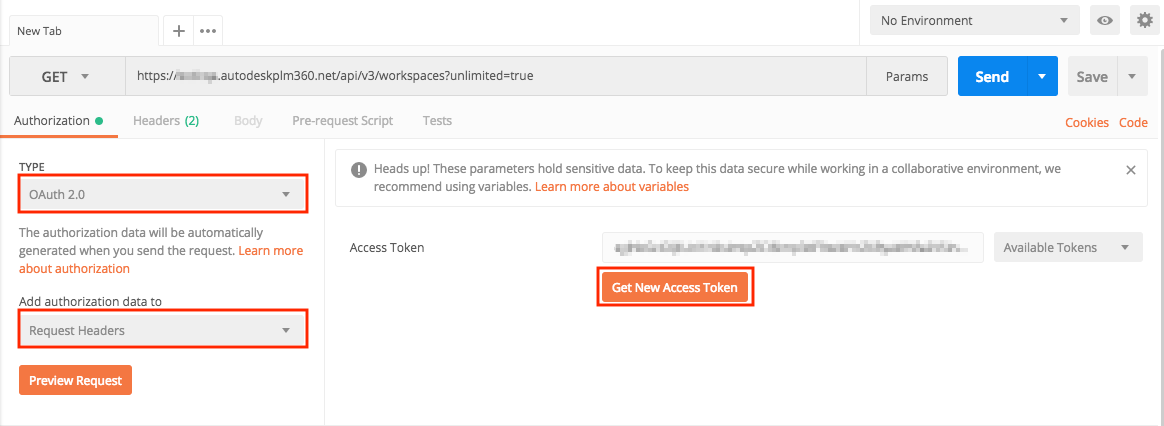Switch to the Tests tab
This screenshot has height=426, width=1164.
click(x=437, y=121)
